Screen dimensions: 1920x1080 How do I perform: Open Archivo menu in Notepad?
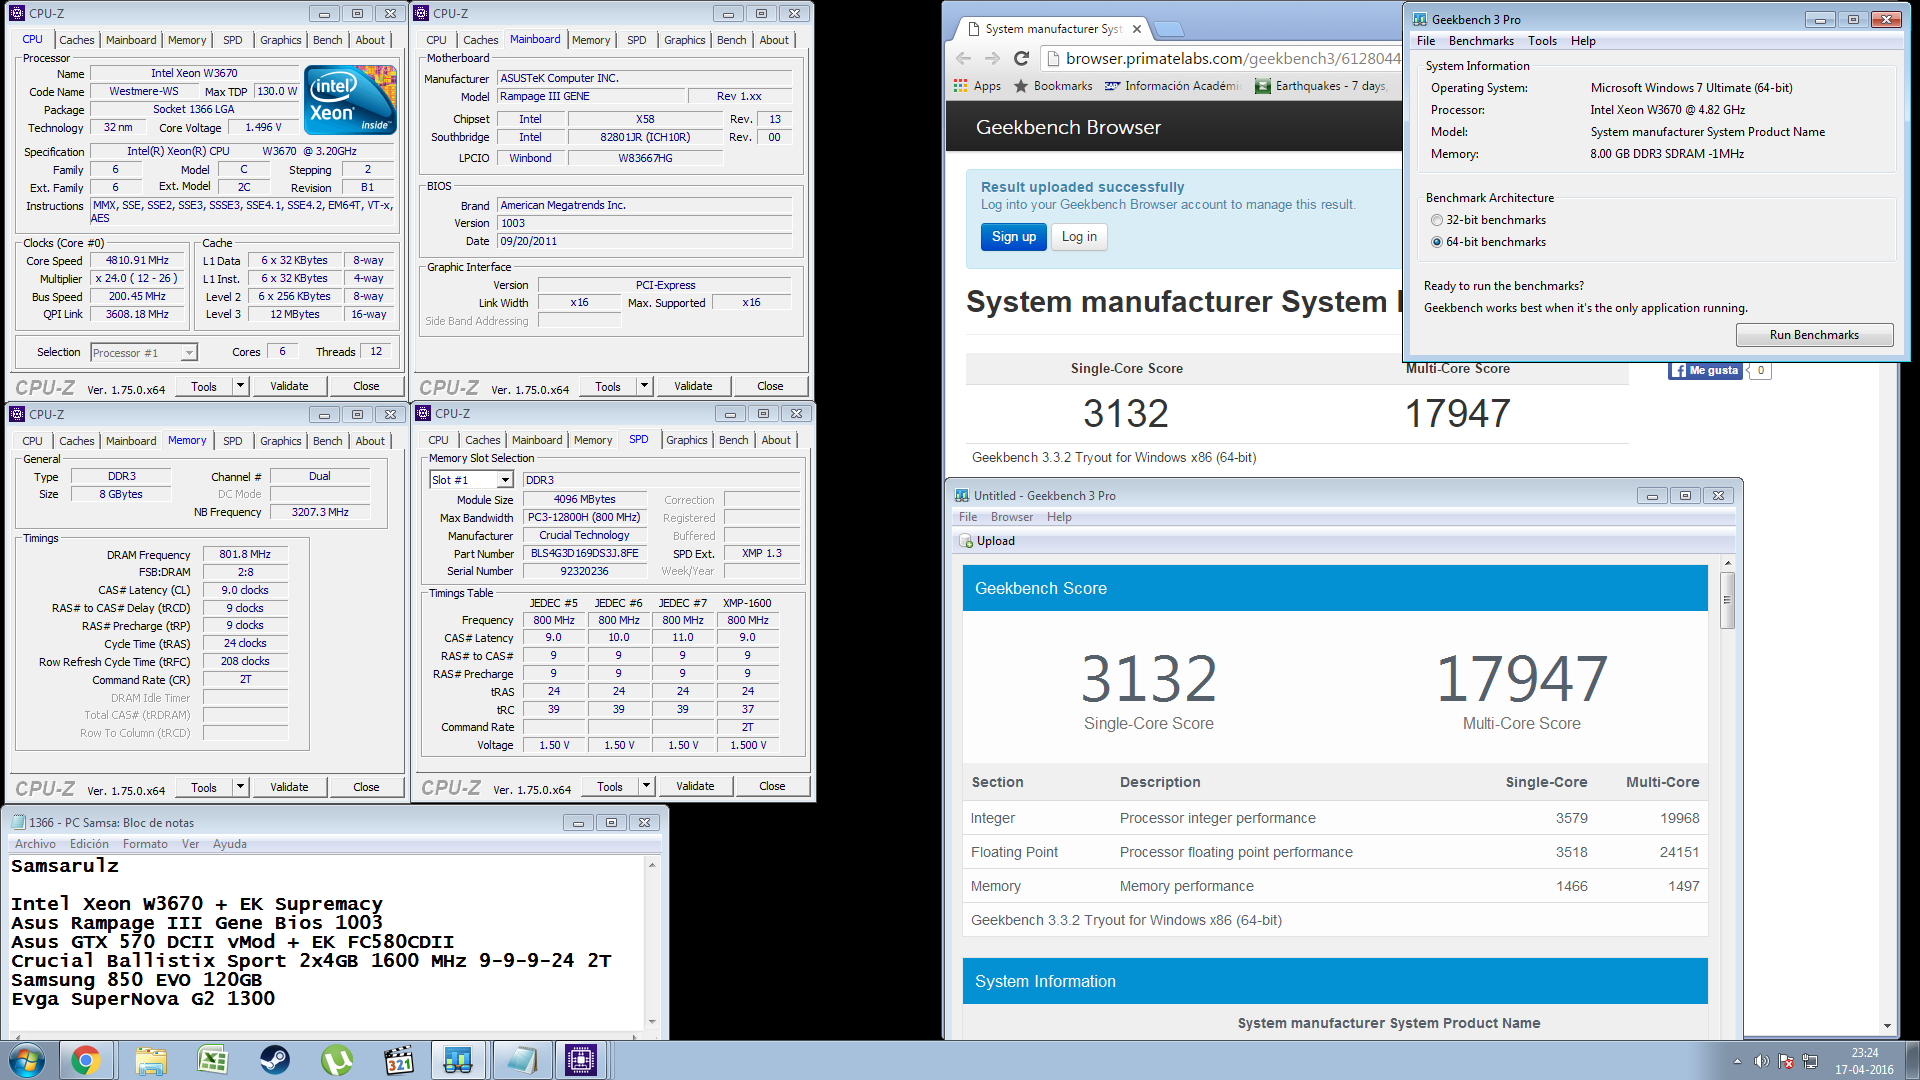coord(35,844)
